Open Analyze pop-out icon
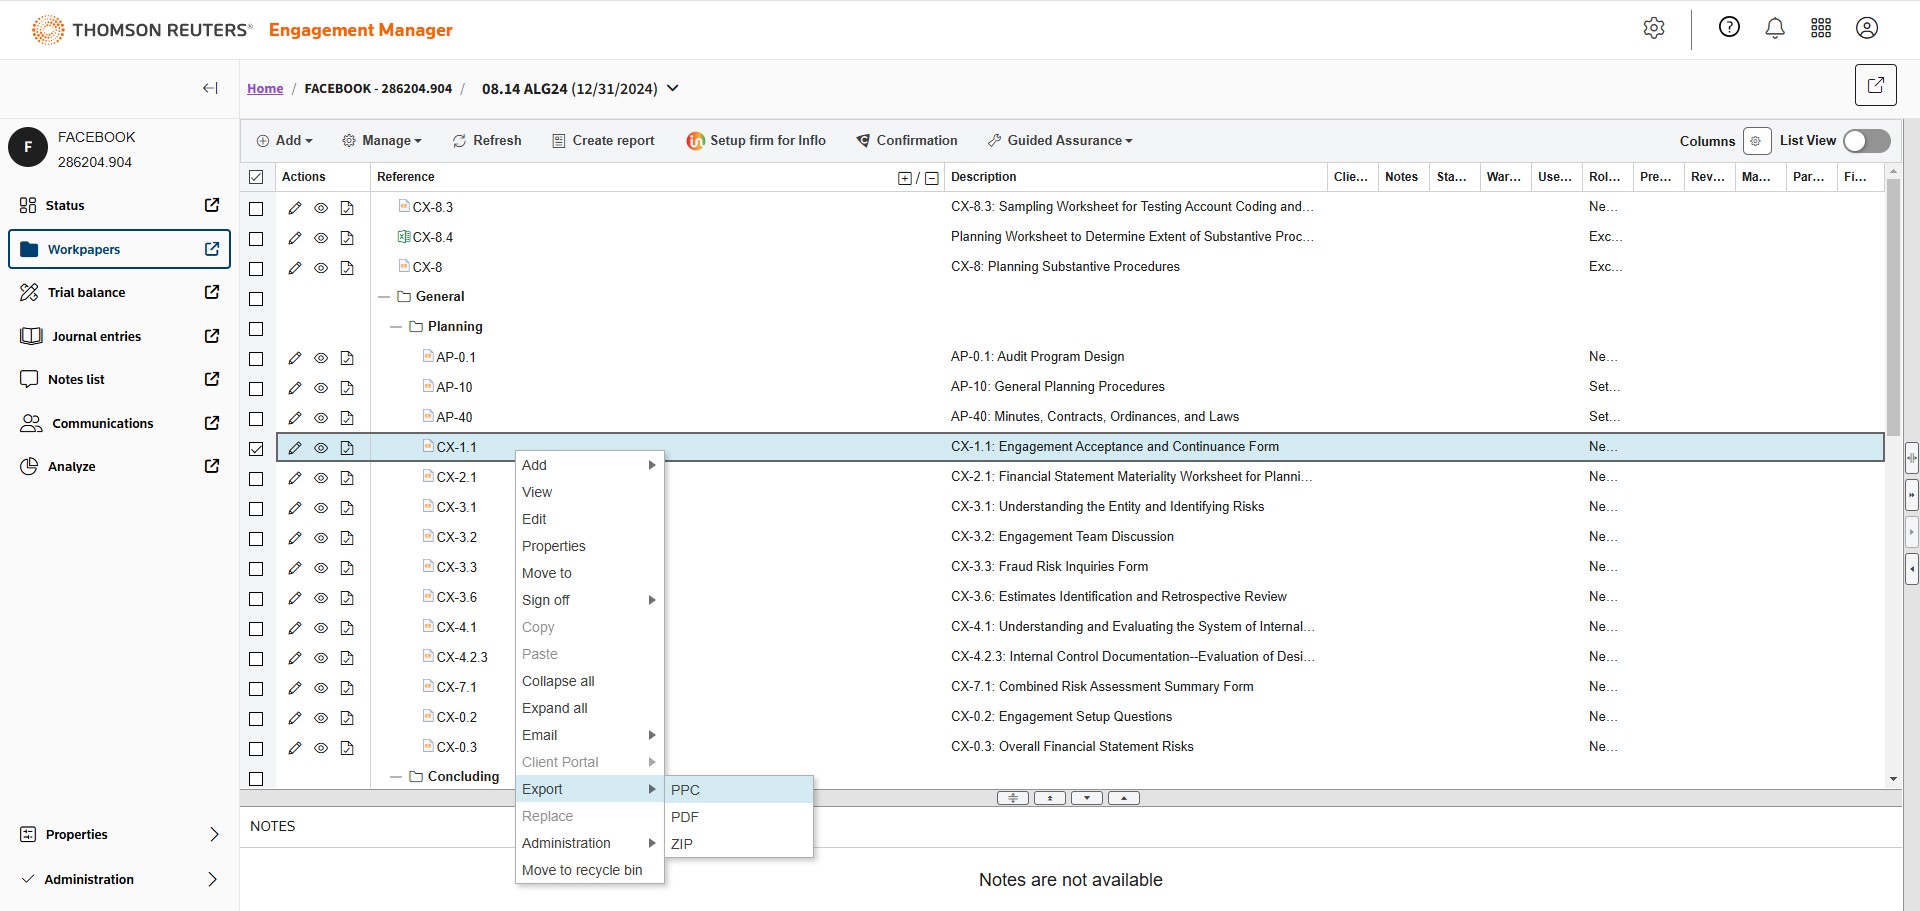 212,466
